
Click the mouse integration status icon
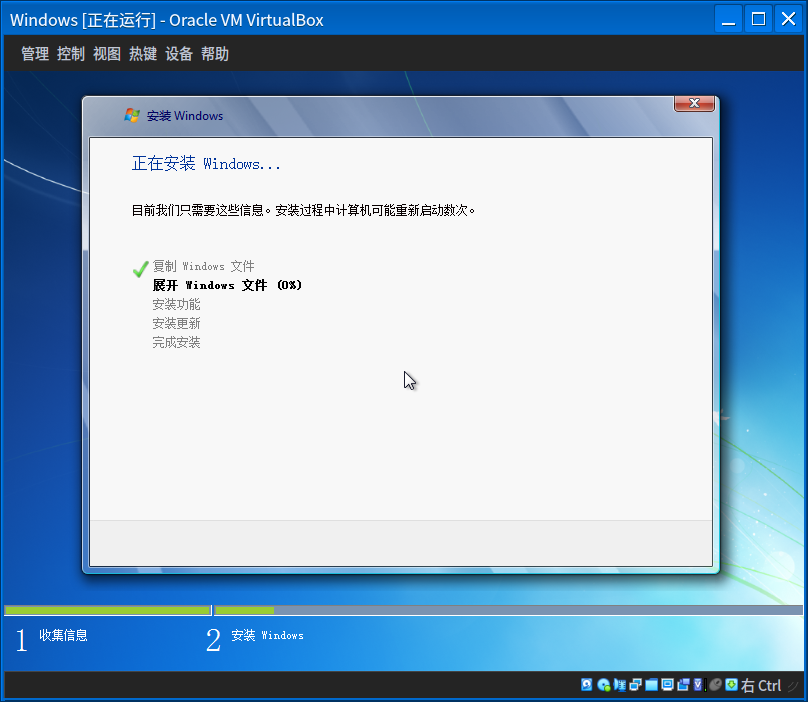715,685
